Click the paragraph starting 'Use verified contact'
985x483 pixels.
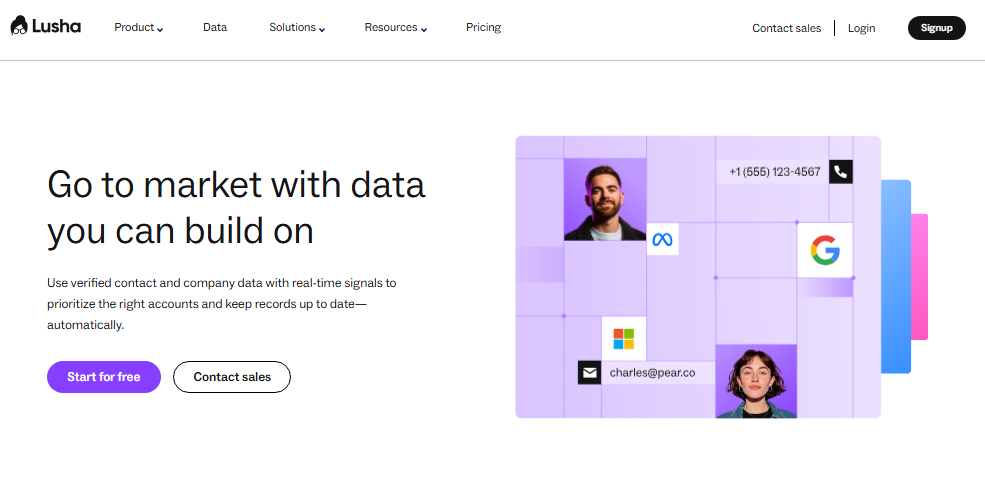[222, 304]
